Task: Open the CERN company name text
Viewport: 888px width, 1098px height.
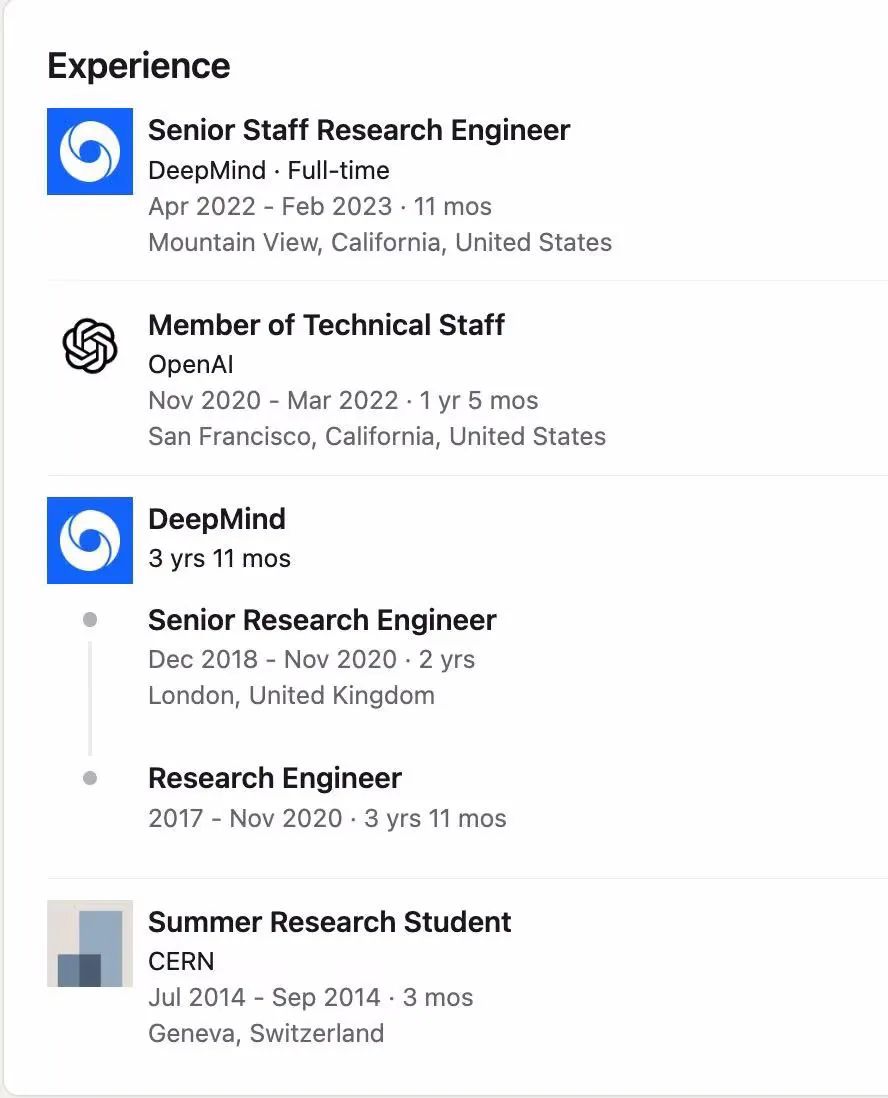Action: click(181, 961)
